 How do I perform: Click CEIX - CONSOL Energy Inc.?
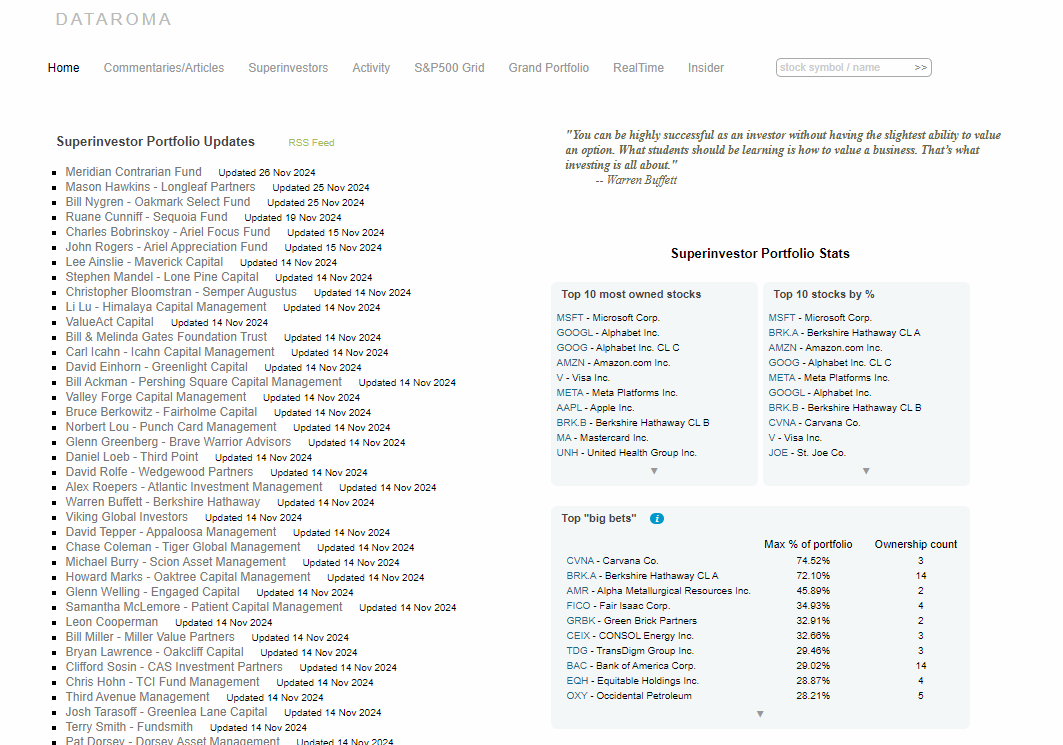tap(630, 636)
